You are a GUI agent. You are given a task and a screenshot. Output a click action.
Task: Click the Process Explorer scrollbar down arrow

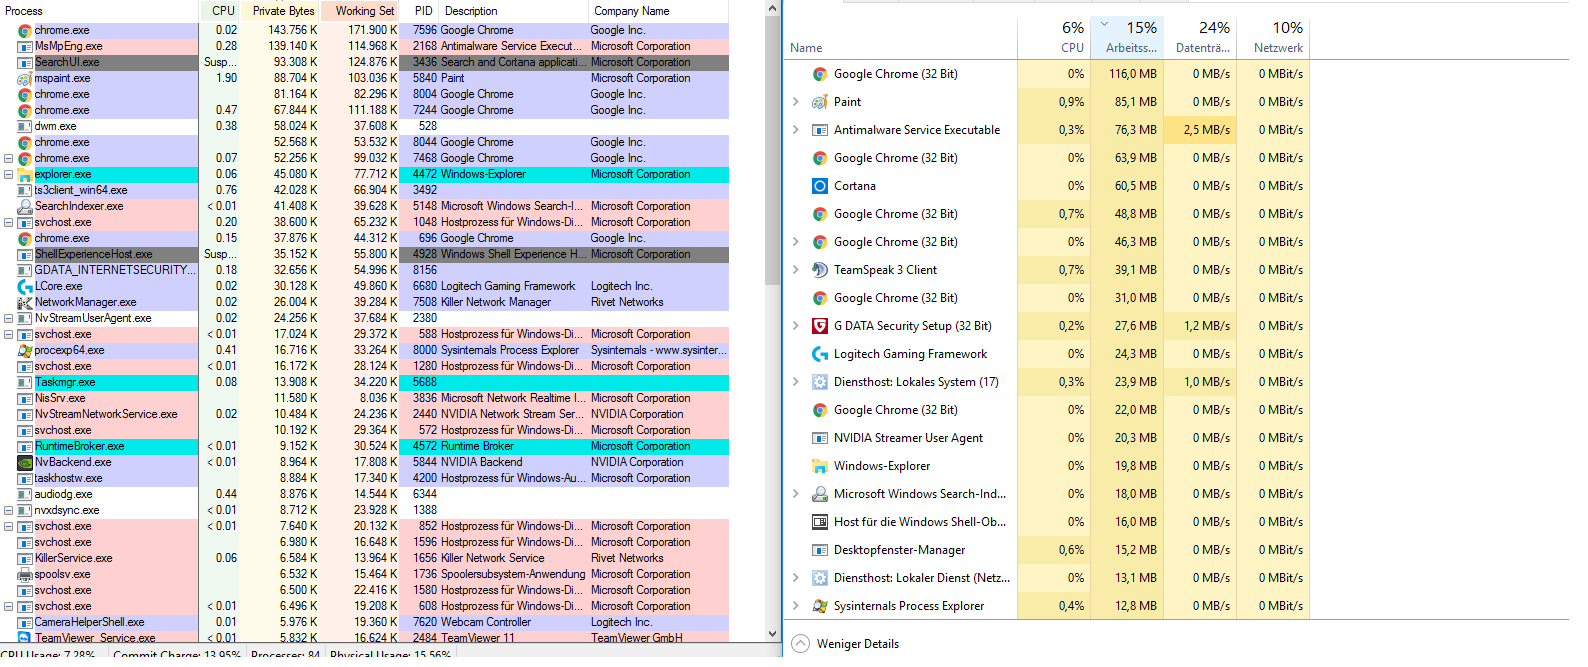[x=772, y=633]
